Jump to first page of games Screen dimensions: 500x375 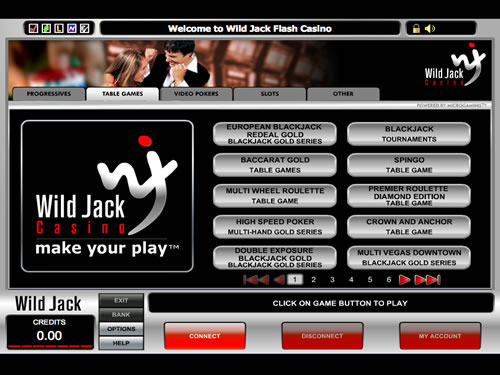coord(256,280)
